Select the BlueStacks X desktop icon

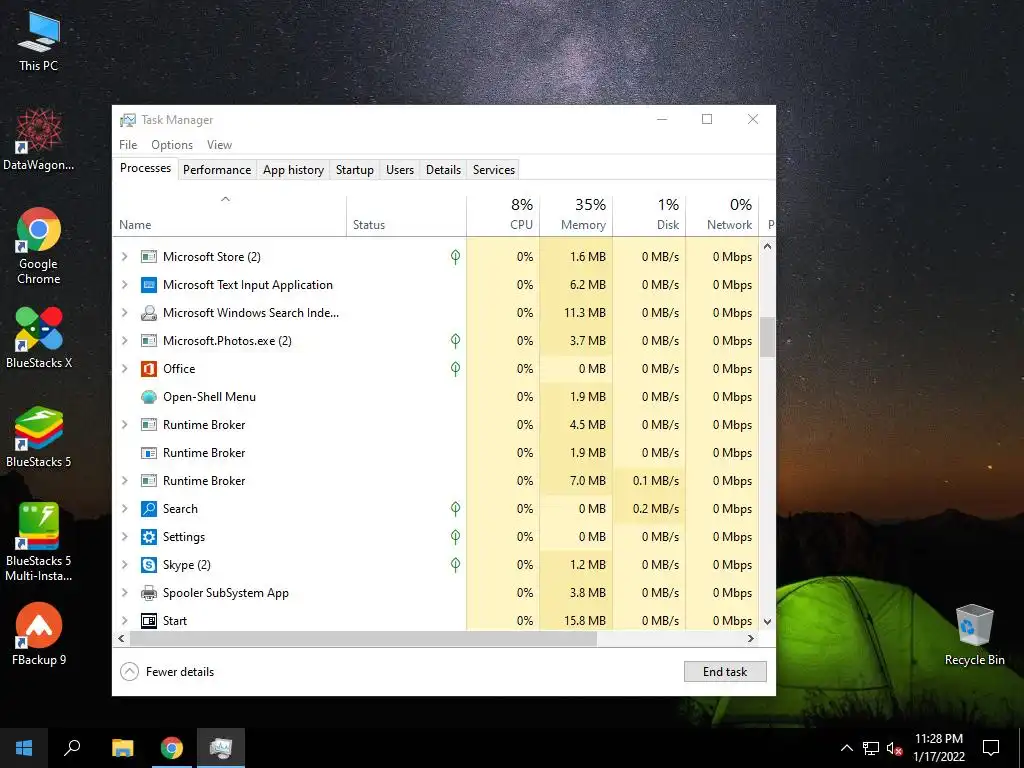click(39, 338)
